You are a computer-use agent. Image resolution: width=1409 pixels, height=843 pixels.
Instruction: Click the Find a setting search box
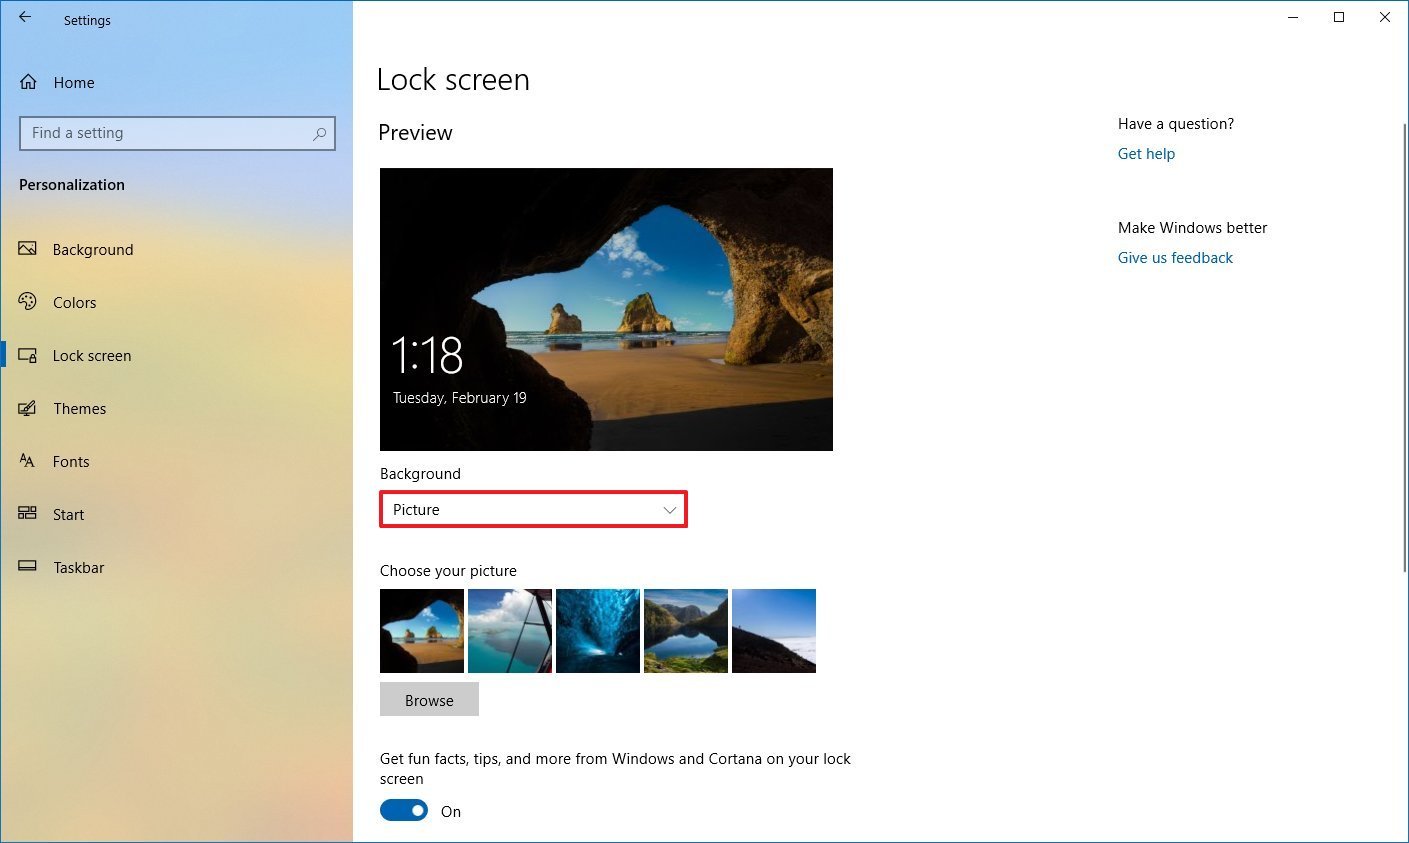(165, 133)
